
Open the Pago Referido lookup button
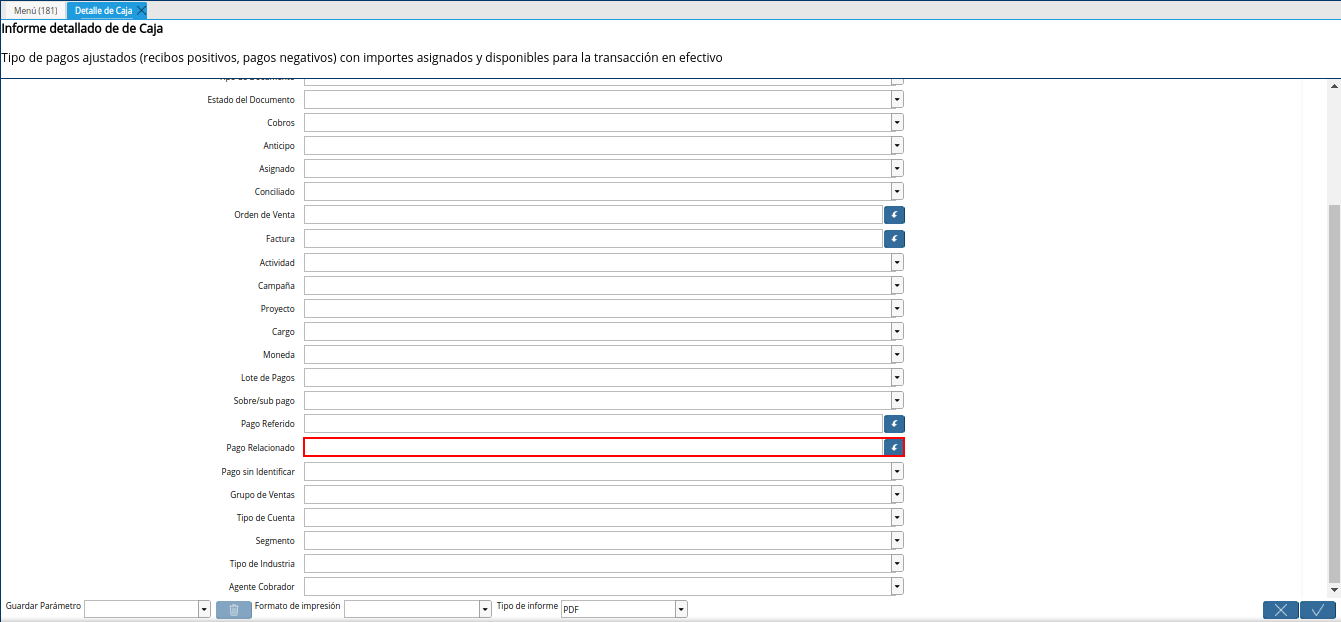pos(894,424)
